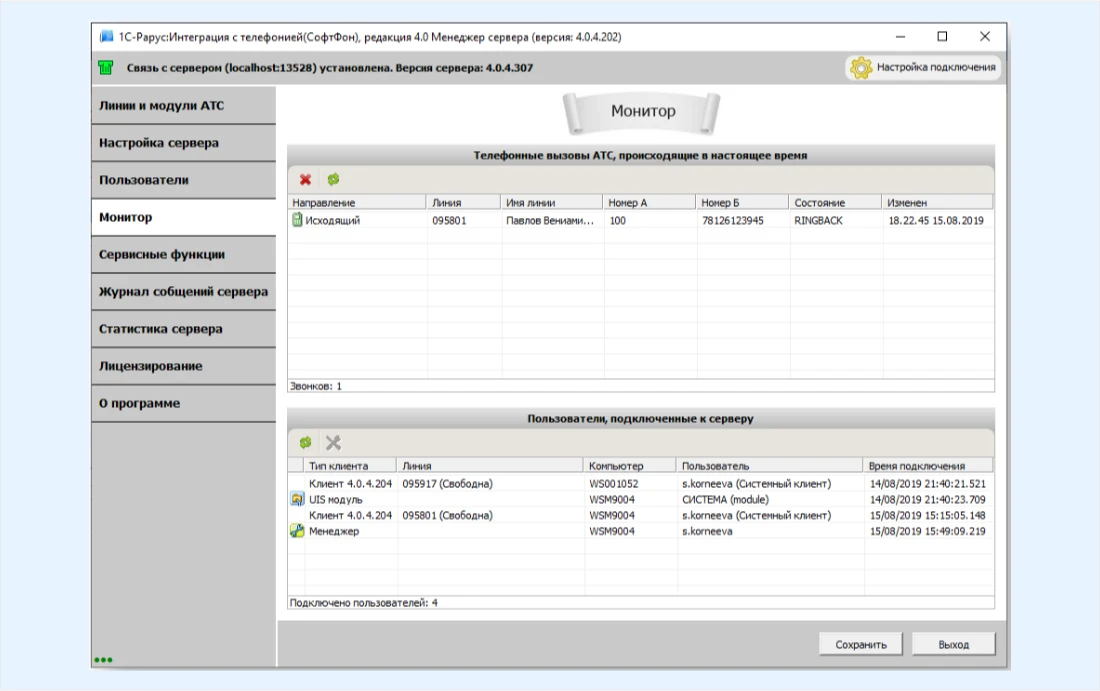Open Сервисные функции section
Screen dimensions: 1100x691
(183, 255)
